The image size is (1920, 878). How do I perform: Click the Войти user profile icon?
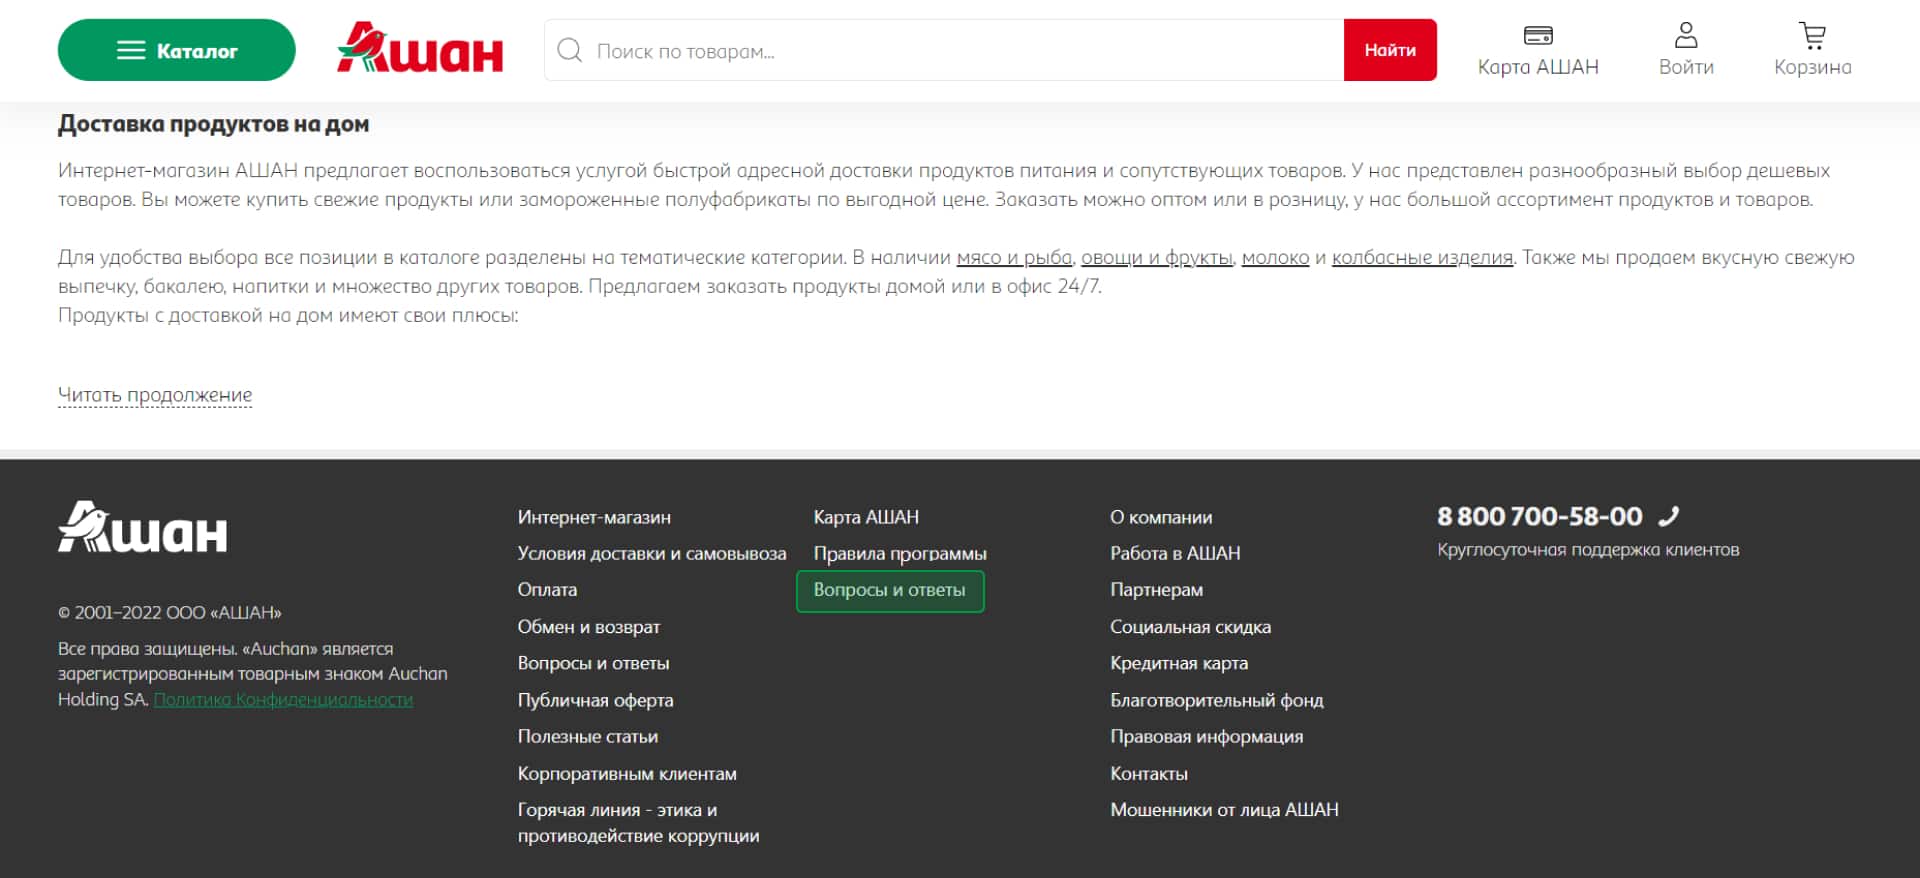click(1686, 36)
